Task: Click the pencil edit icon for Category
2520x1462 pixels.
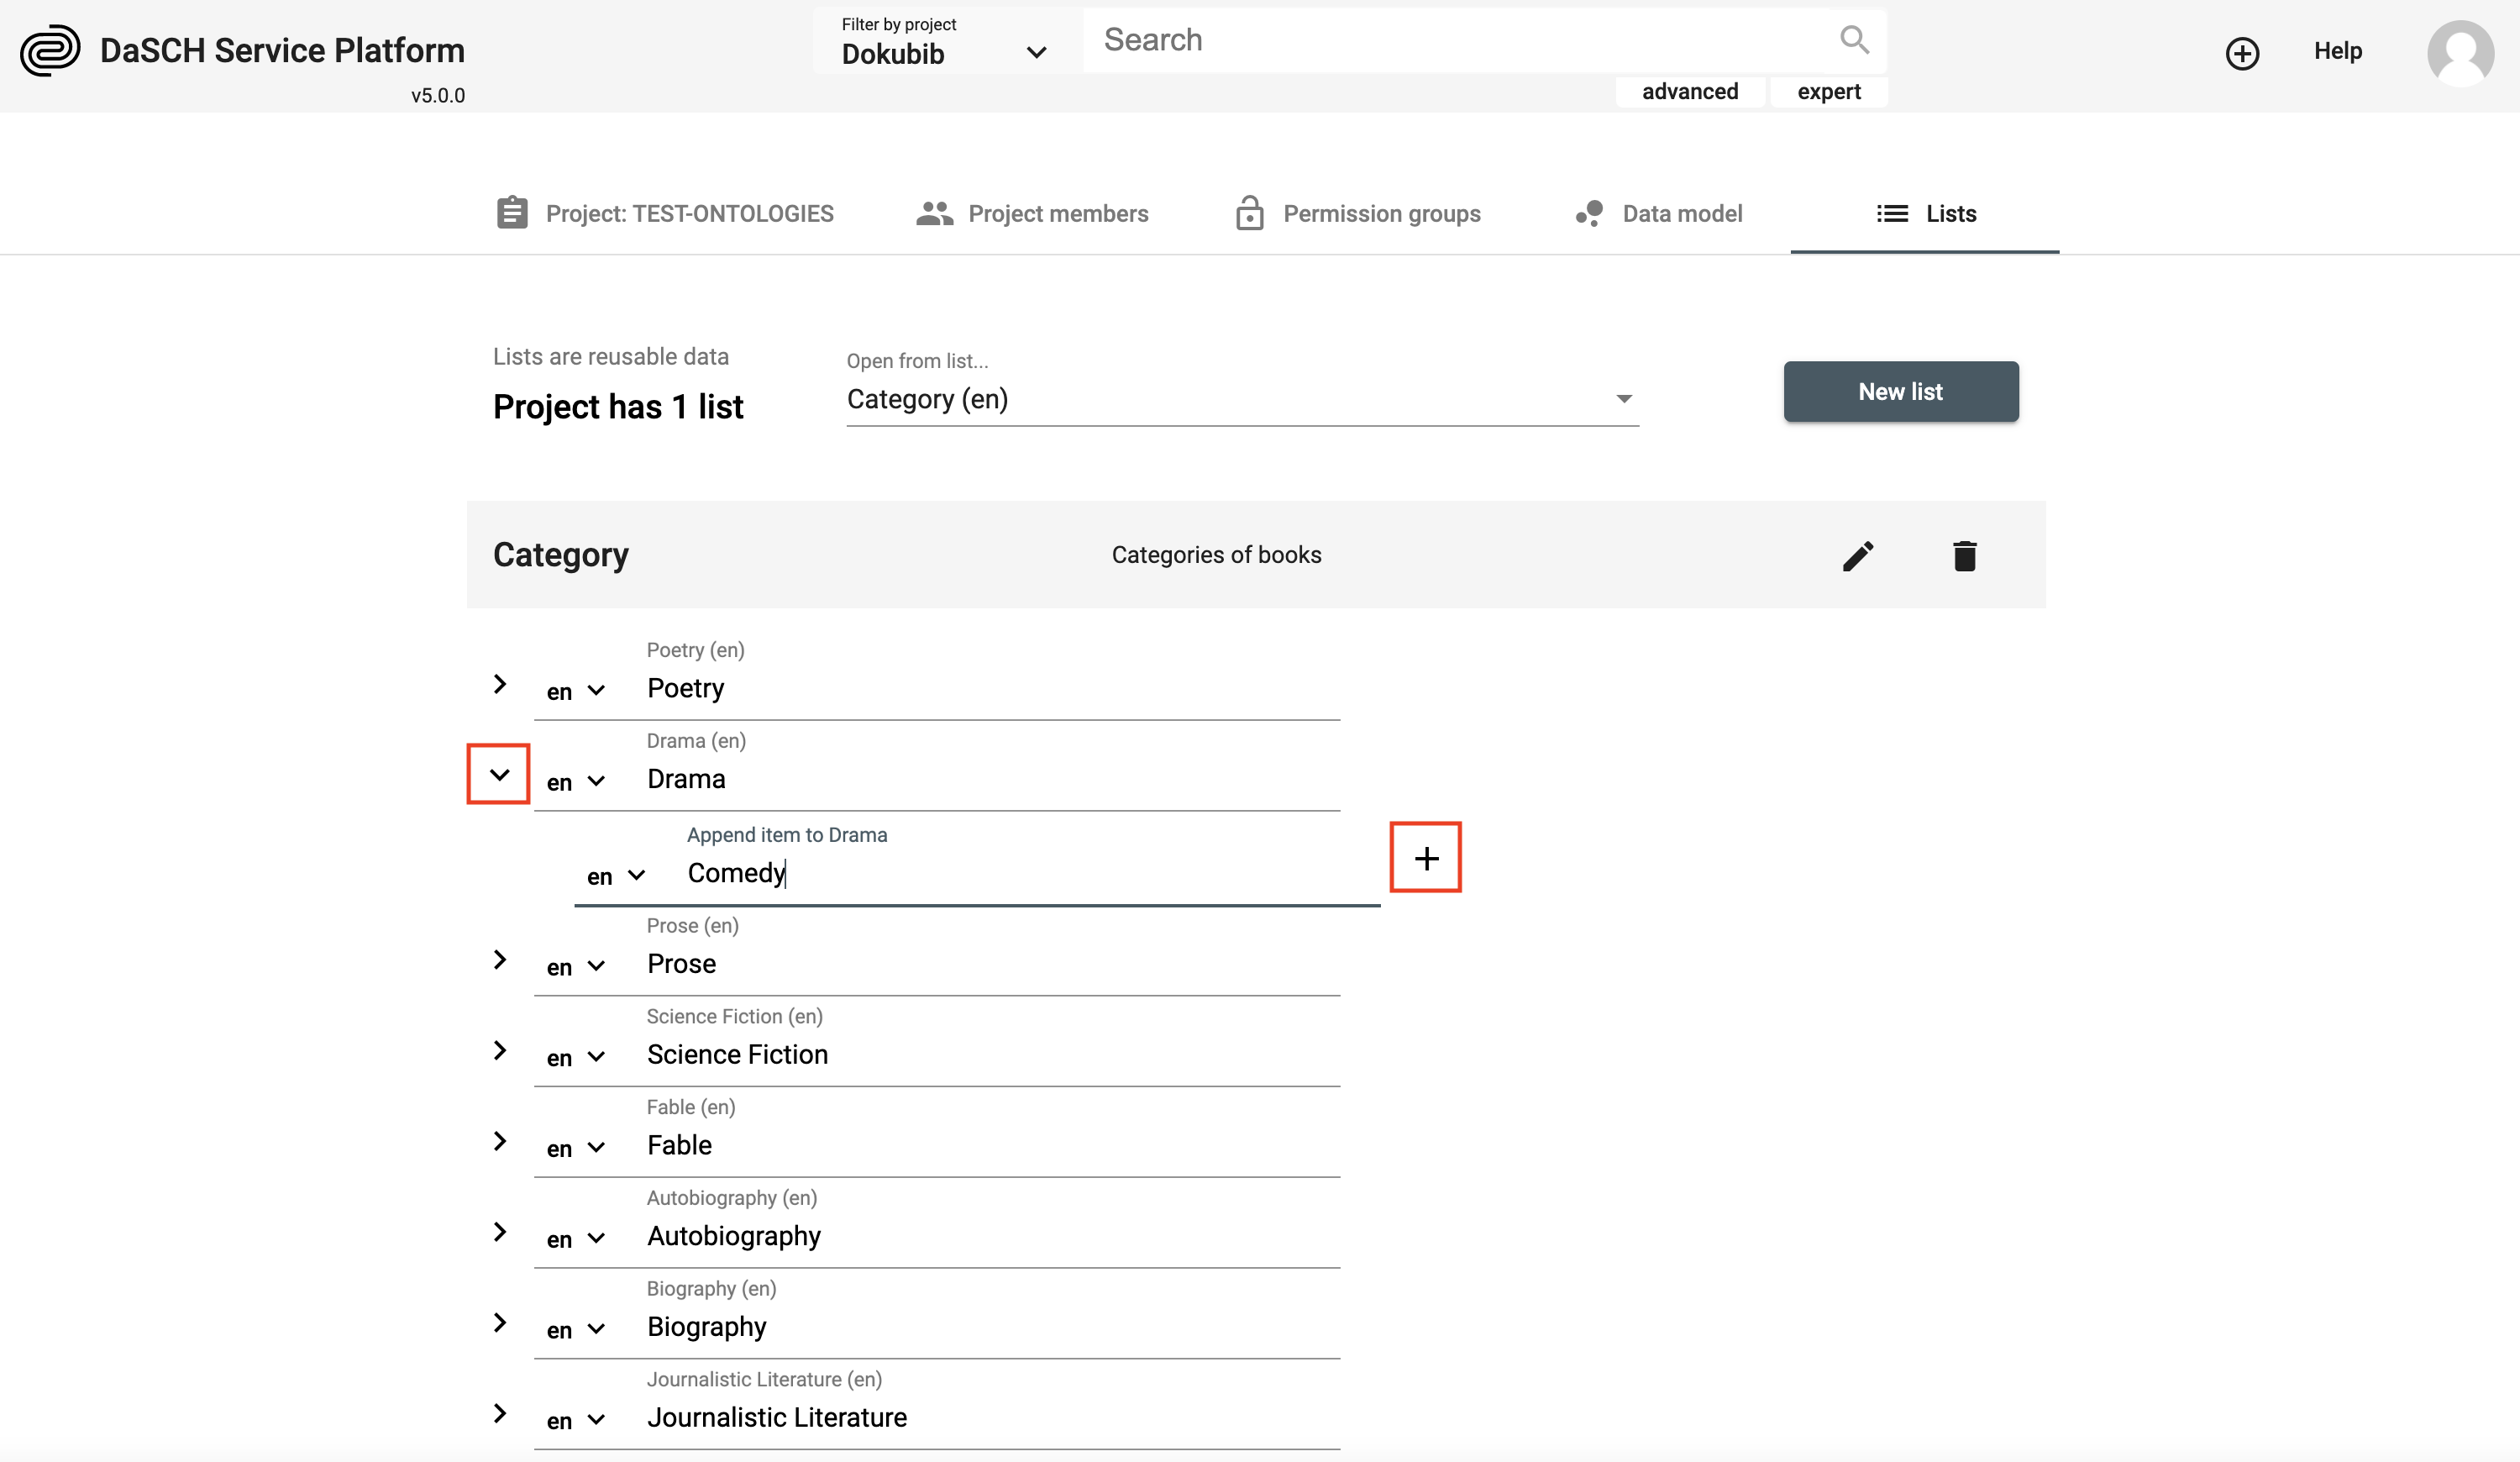Action: coord(1857,556)
